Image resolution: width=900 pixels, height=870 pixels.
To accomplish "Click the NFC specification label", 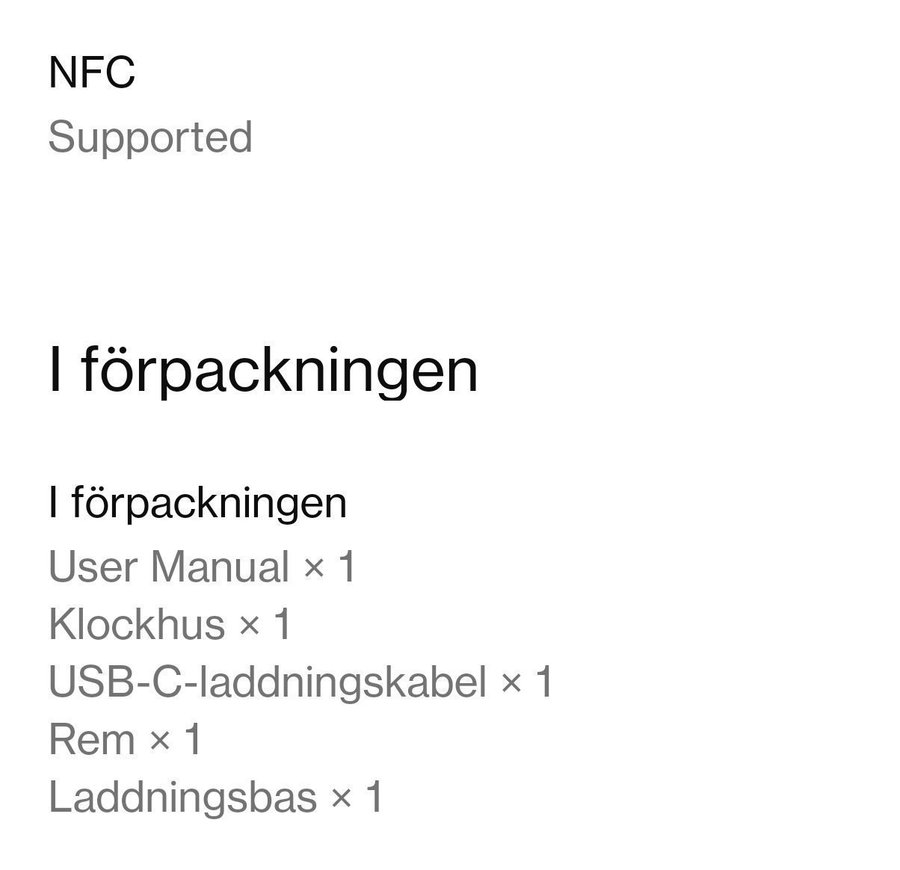I will coord(91,73).
